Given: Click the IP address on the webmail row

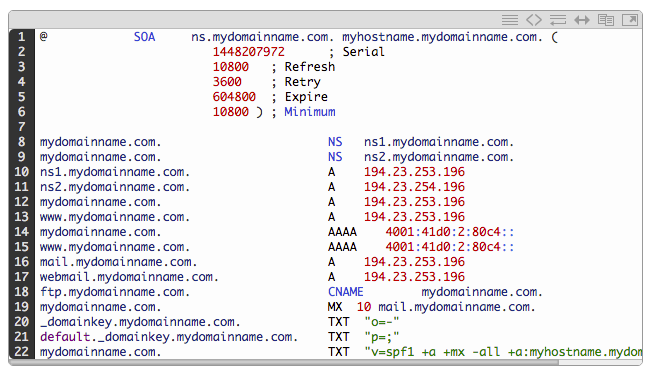Looking at the screenshot, I should 414,277.
